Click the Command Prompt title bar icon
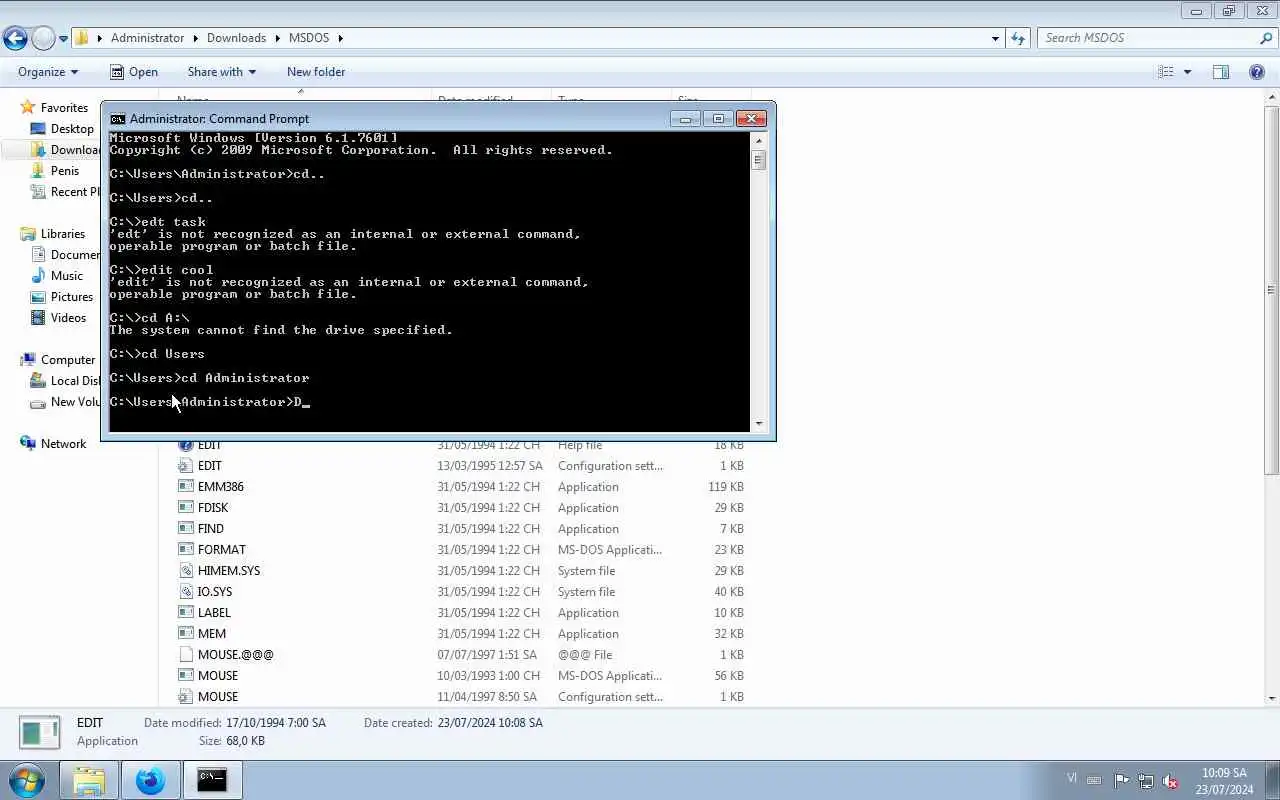The image size is (1280, 800). tap(117, 118)
